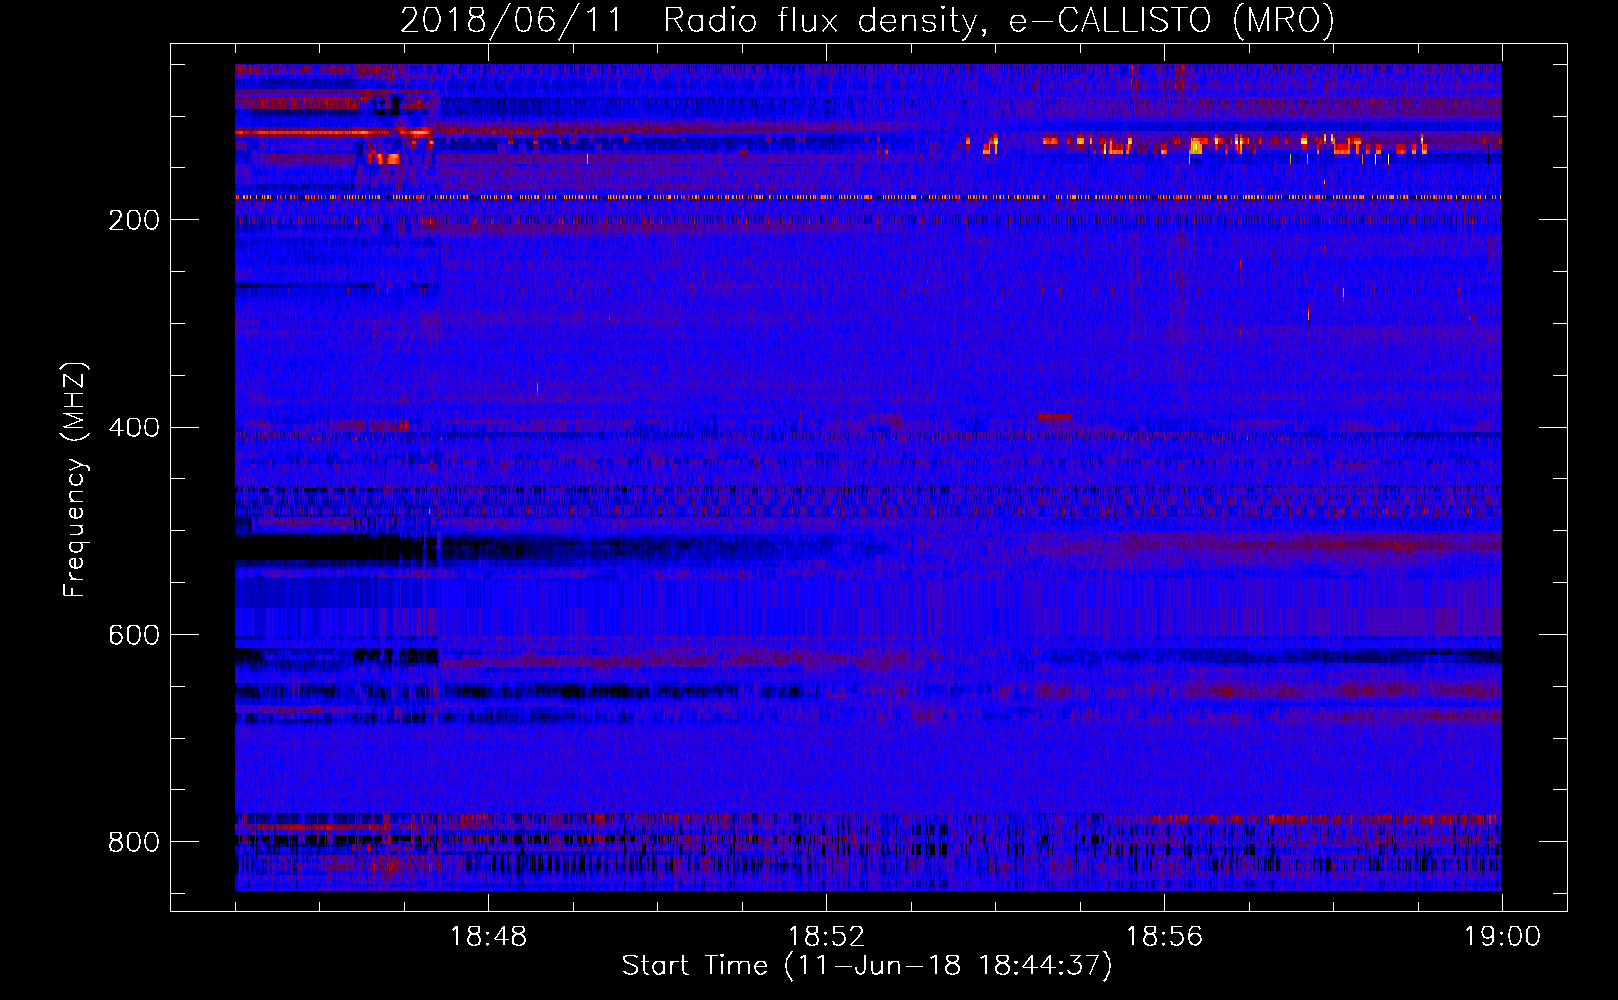The width and height of the screenshot is (1618, 1000).
Task: Click the 'Start Time (11-Jun-18 18:44:37)' axis label
Action: (x=867, y=965)
